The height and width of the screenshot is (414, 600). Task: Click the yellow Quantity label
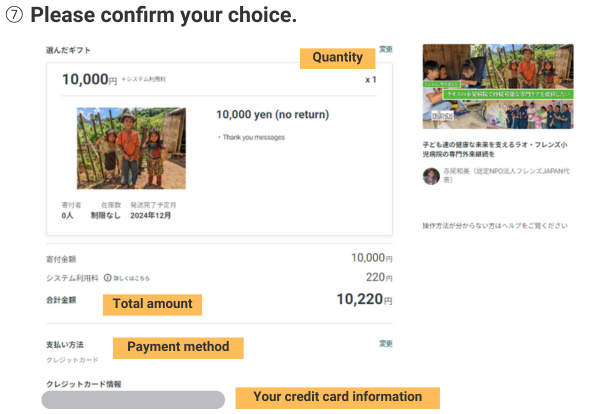pyautogui.click(x=337, y=58)
